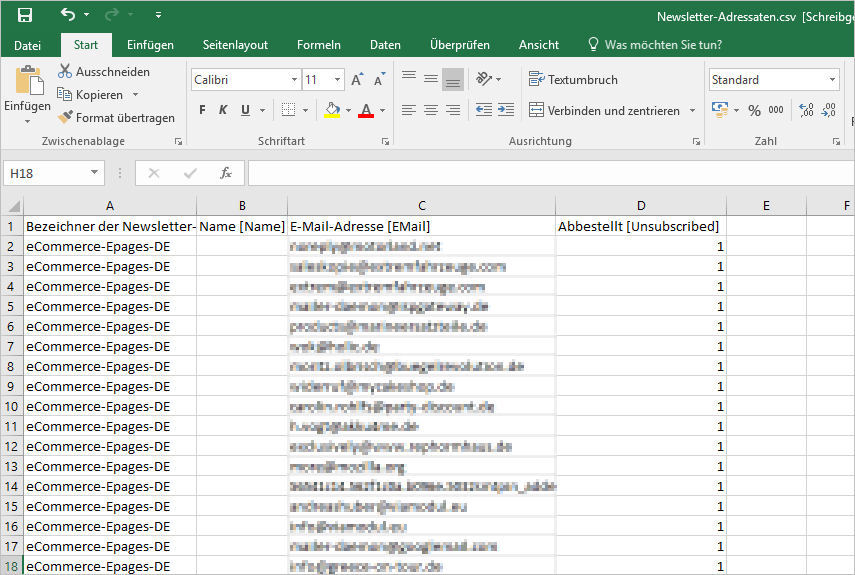Image resolution: width=855 pixels, height=575 pixels.
Task: Open the Undo history dropdown arrow
Action: pyautogui.click(x=87, y=15)
